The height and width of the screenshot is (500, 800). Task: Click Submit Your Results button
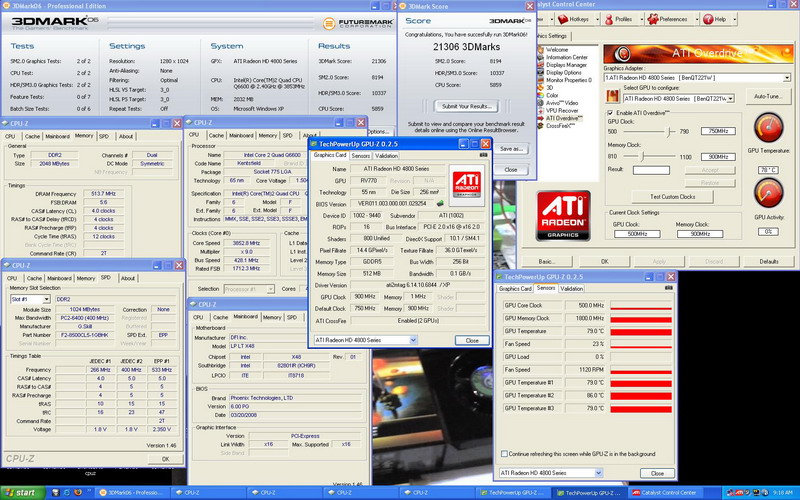[x=466, y=106]
